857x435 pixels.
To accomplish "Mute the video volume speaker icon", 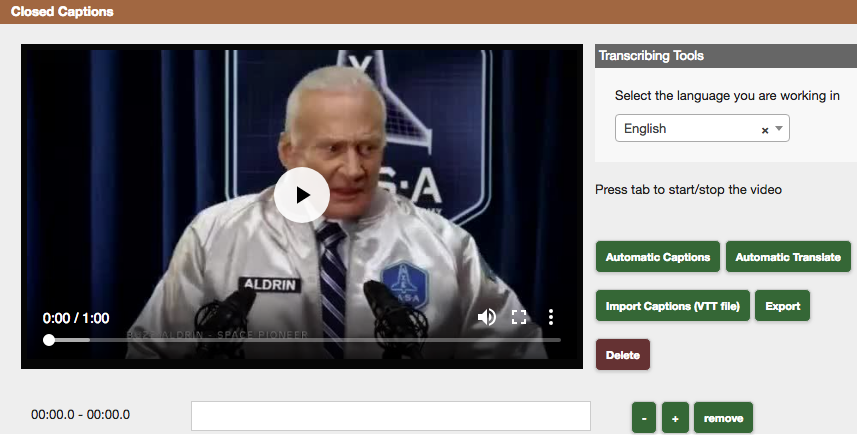I will (x=486, y=317).
